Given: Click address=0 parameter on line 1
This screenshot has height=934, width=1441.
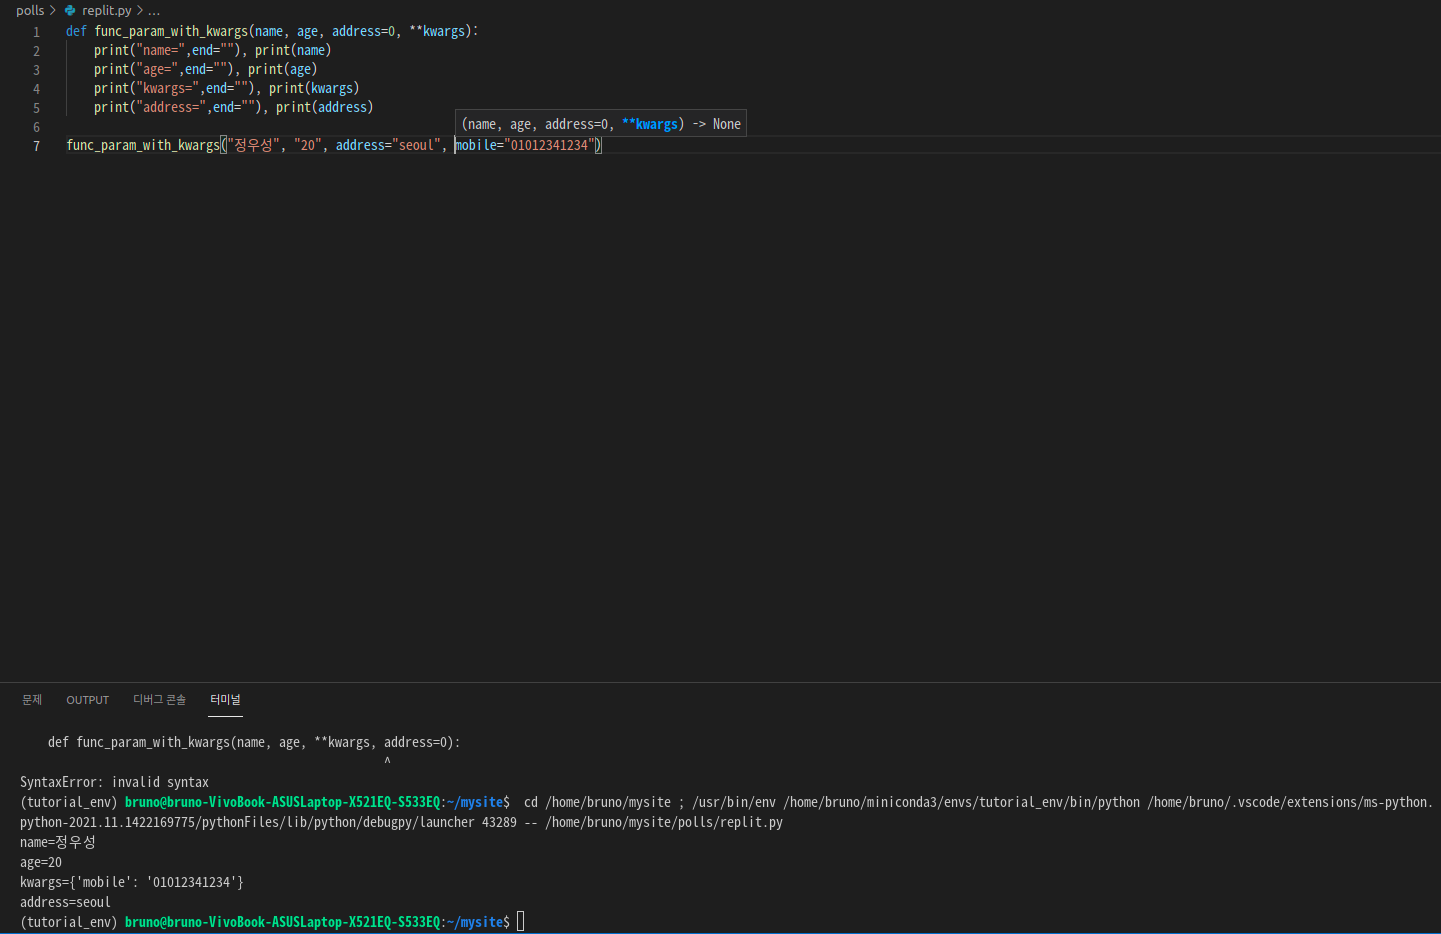Looking at the screenshot, I should point(363,31).
